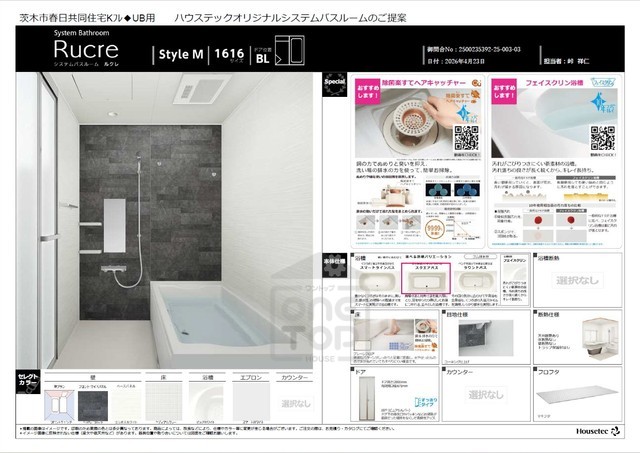Click the Special laurel badge icon
Viewport: 640px width, 453px height.
(x=335, y=85)
